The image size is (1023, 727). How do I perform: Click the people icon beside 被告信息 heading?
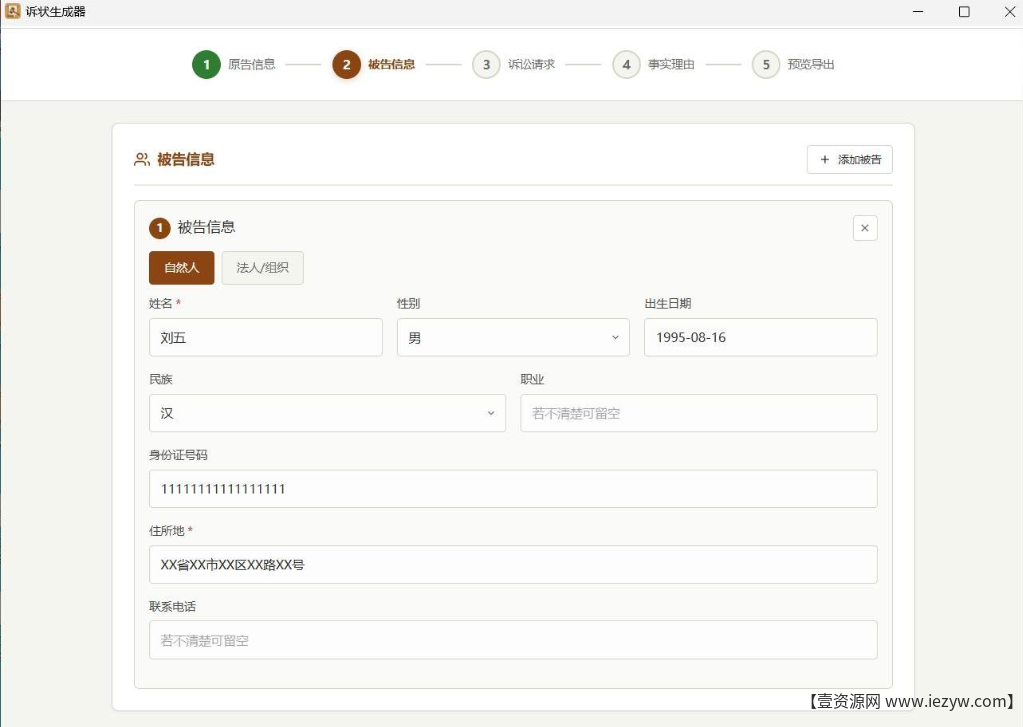pyautogui.click(x=140, y=159)
